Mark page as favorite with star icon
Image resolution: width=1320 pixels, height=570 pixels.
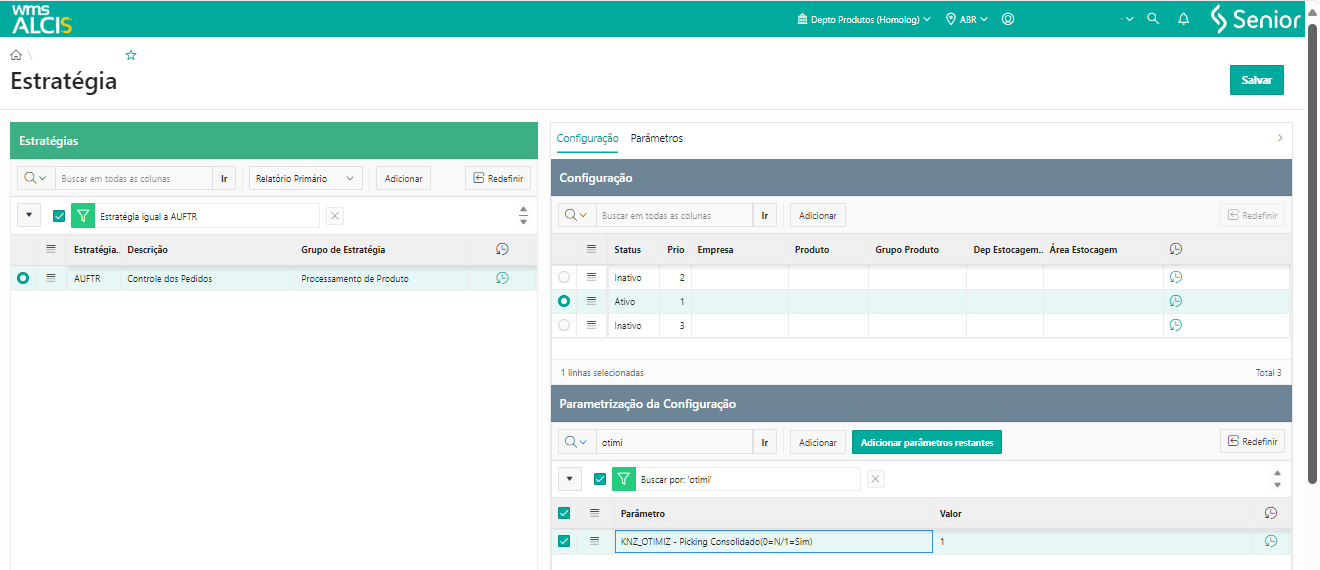click(131, 55)
